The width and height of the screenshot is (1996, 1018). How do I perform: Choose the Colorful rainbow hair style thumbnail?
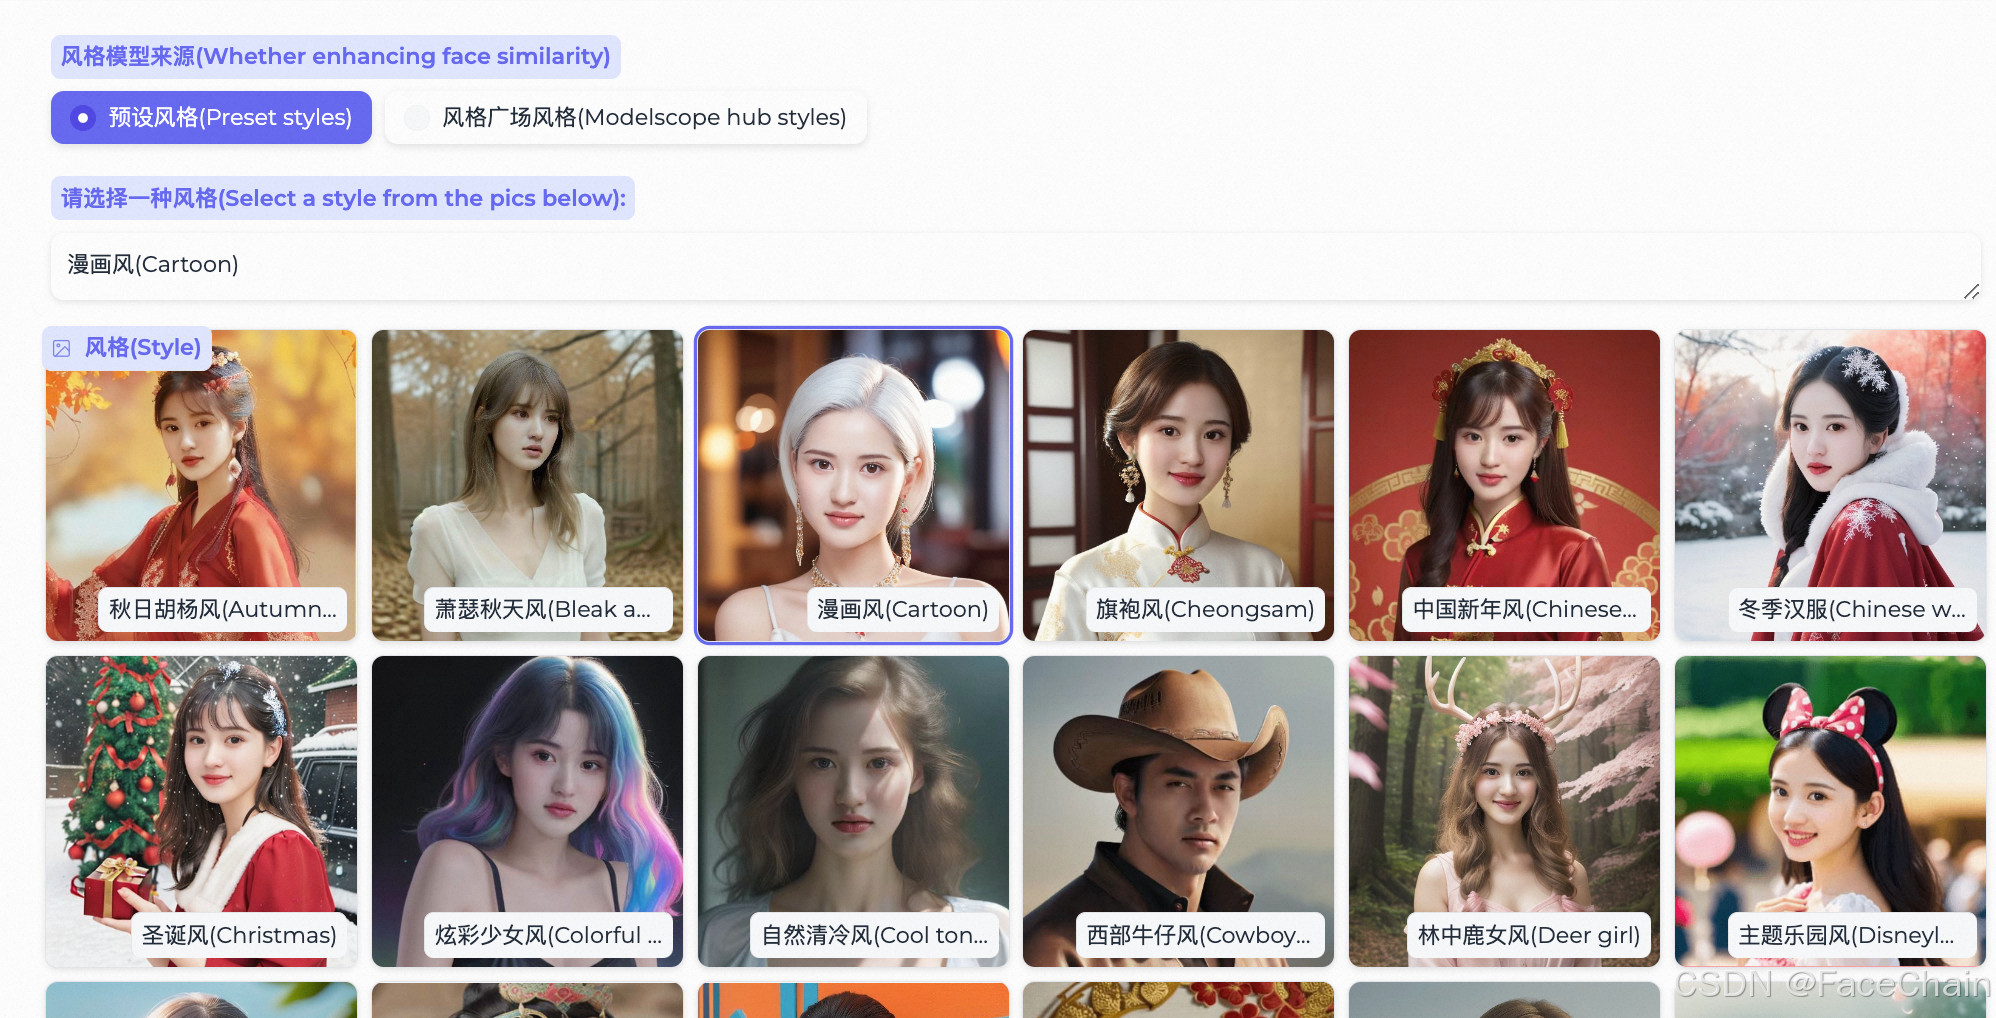527,811
